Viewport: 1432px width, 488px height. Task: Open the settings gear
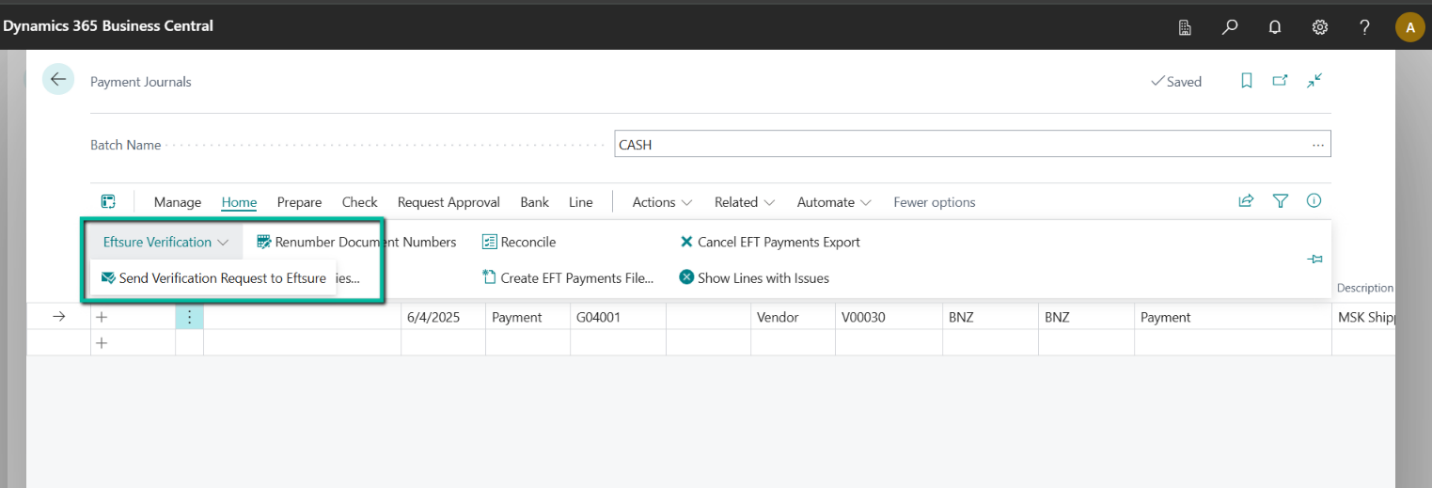(x=1320, y=27)
